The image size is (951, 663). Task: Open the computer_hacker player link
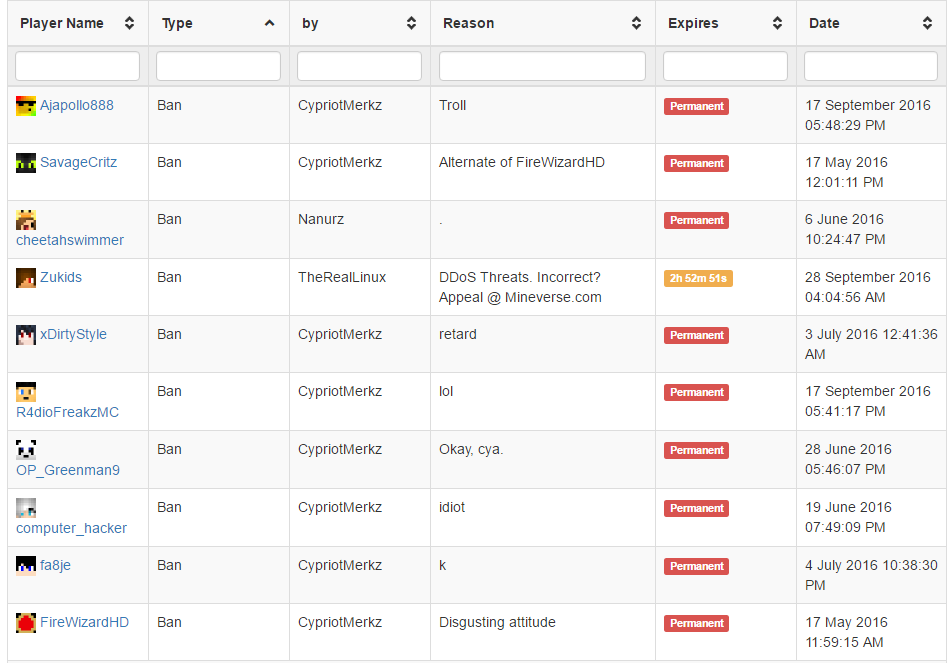coord(72,528)
